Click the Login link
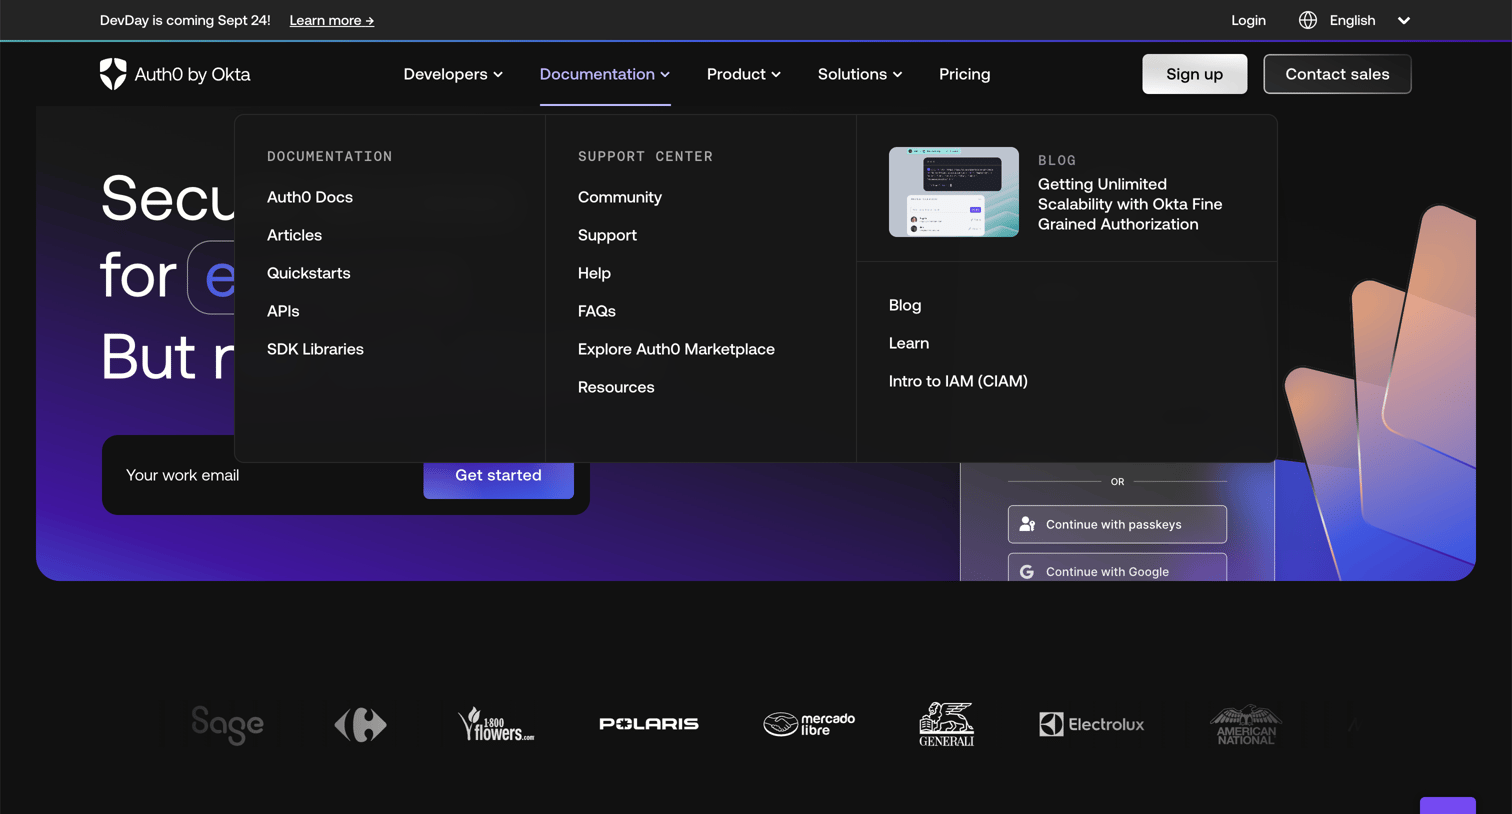Image resolution: width=1512 pixels, height=814 pixels. [1248, 20]
